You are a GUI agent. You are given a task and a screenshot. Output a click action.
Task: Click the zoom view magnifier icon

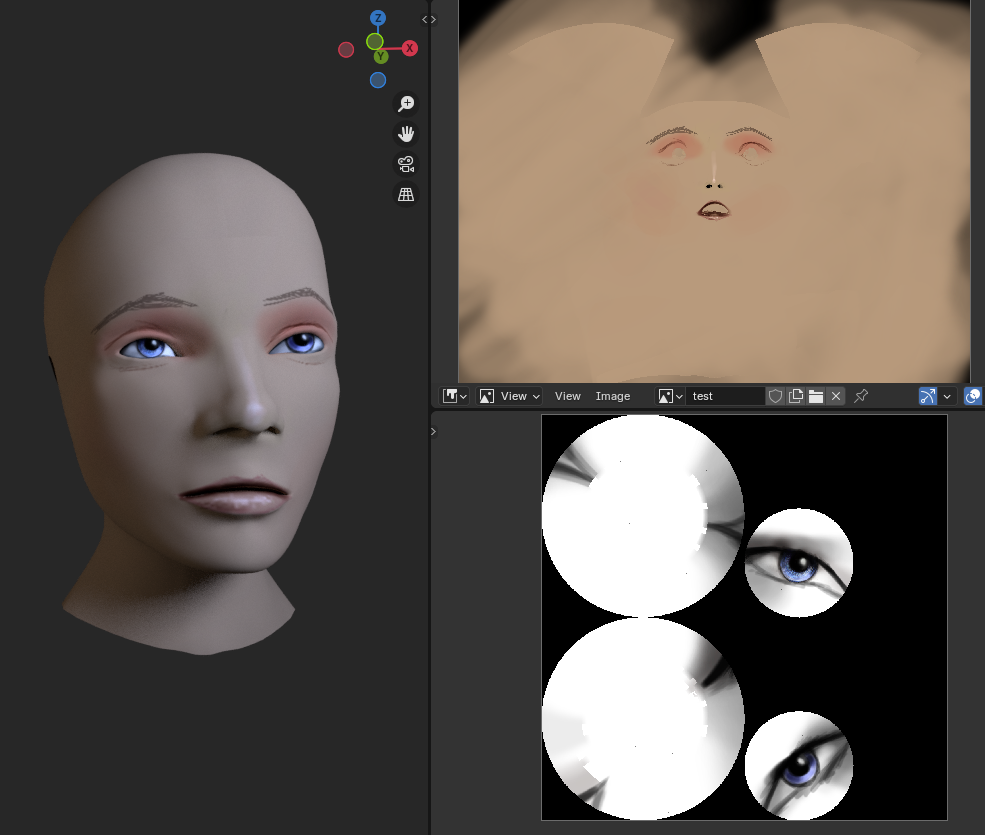(406, 104)
